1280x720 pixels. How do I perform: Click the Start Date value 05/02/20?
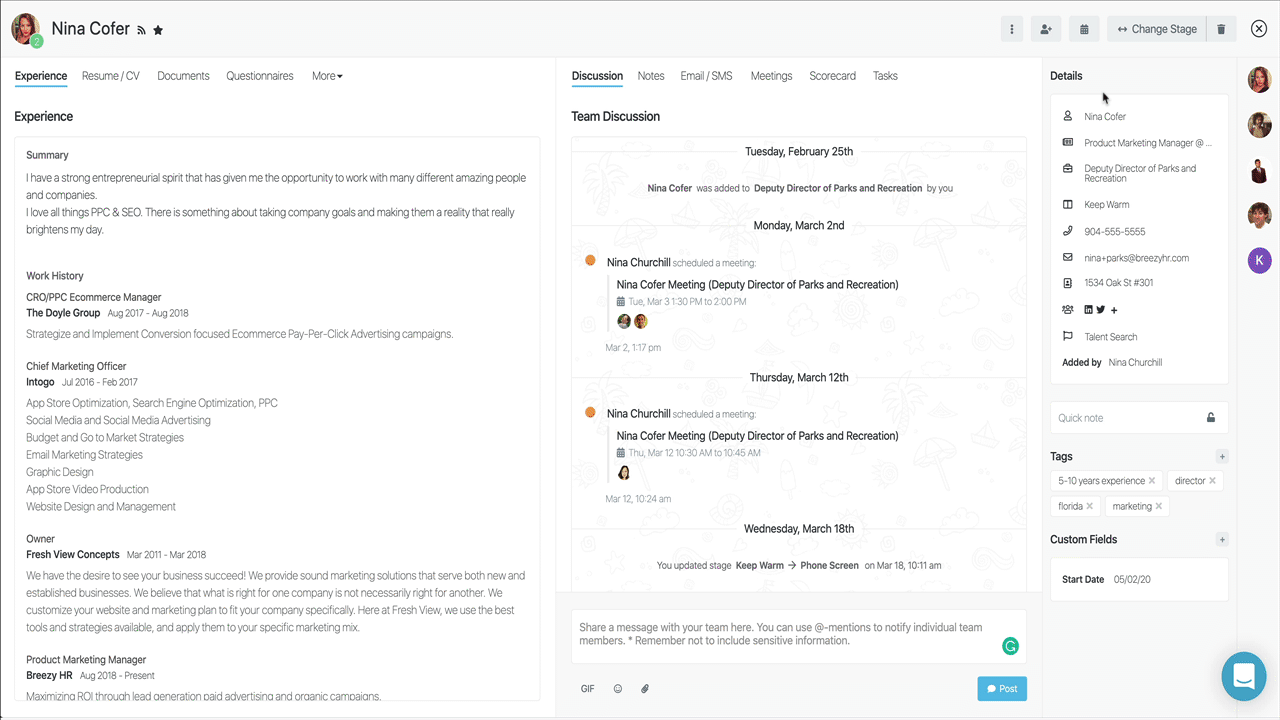(x=1133, y=580)
